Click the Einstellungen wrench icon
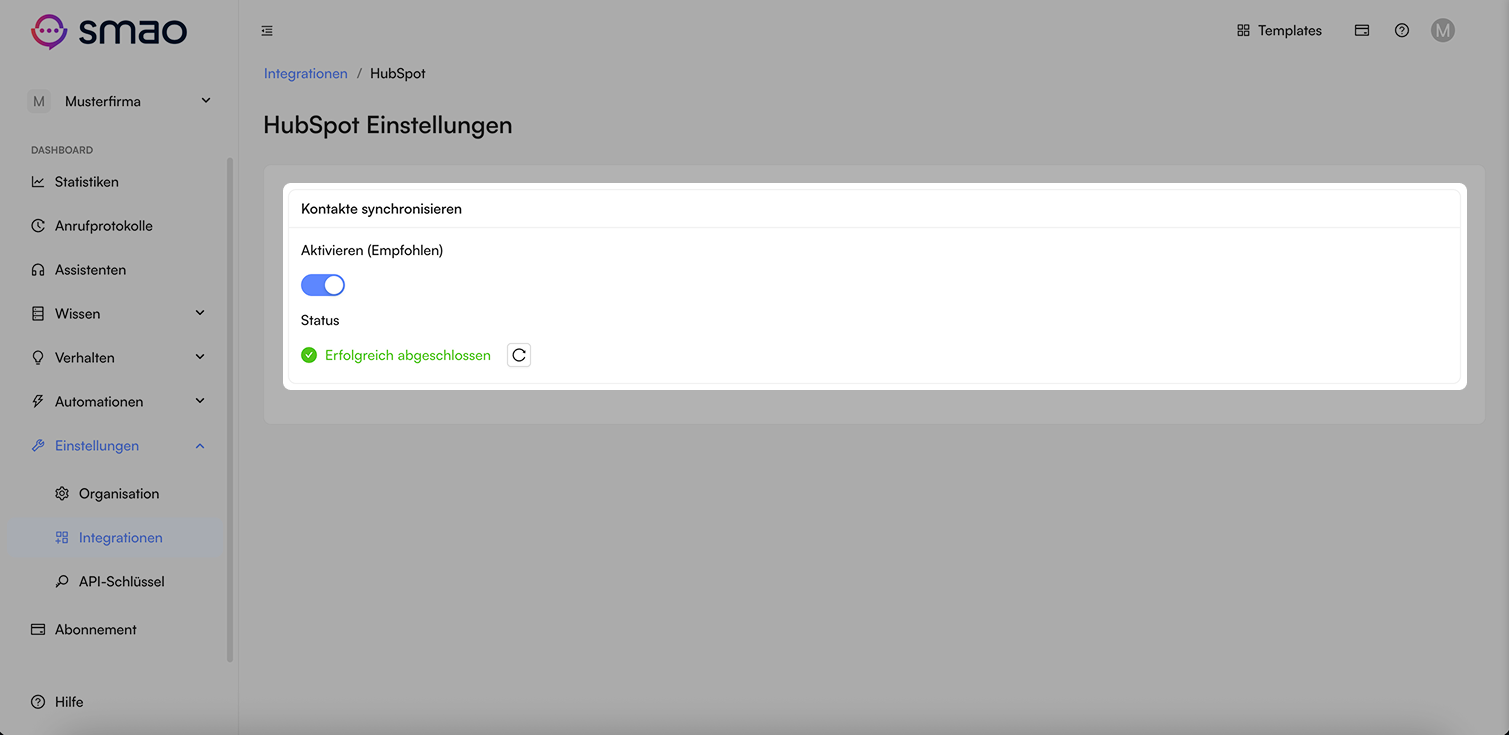The width and height of the screenshot is (1509, 735). 38,446
